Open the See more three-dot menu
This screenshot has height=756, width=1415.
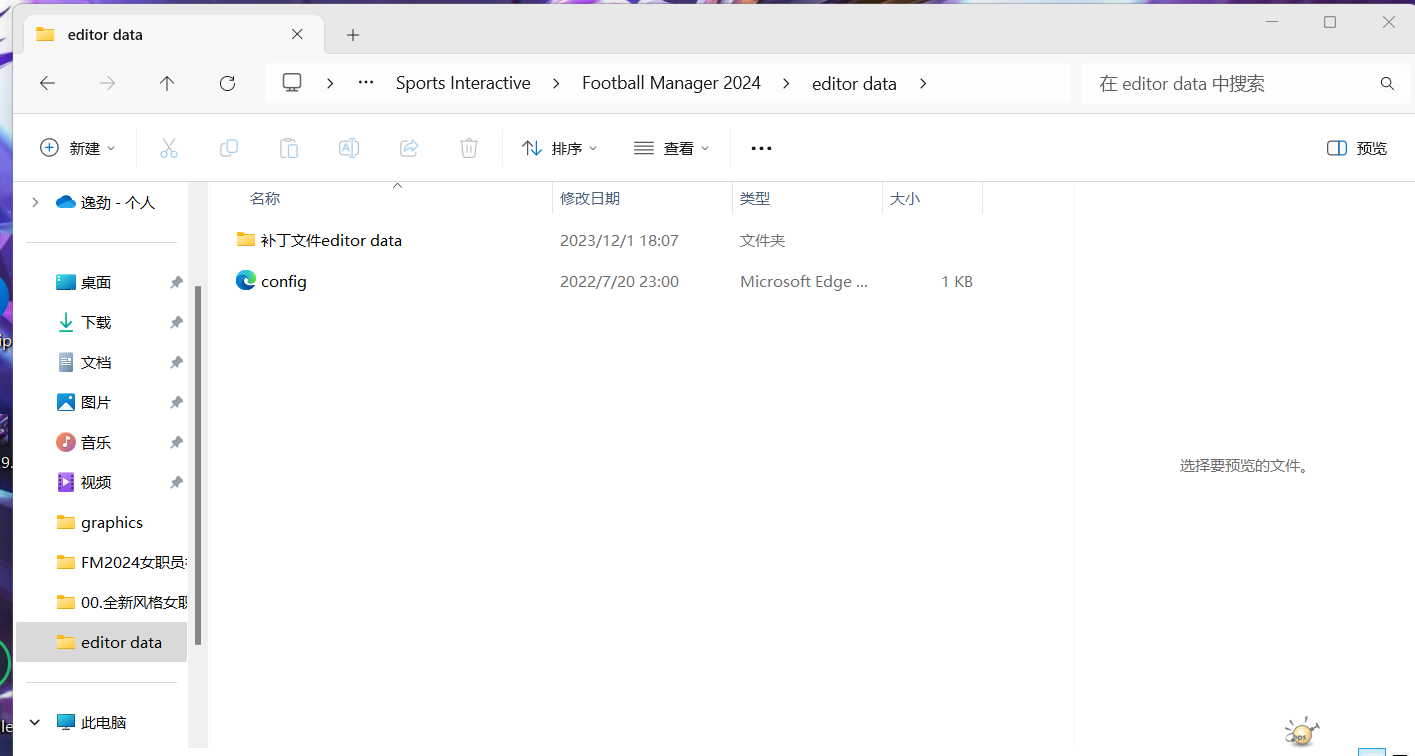tap(761, 148)
